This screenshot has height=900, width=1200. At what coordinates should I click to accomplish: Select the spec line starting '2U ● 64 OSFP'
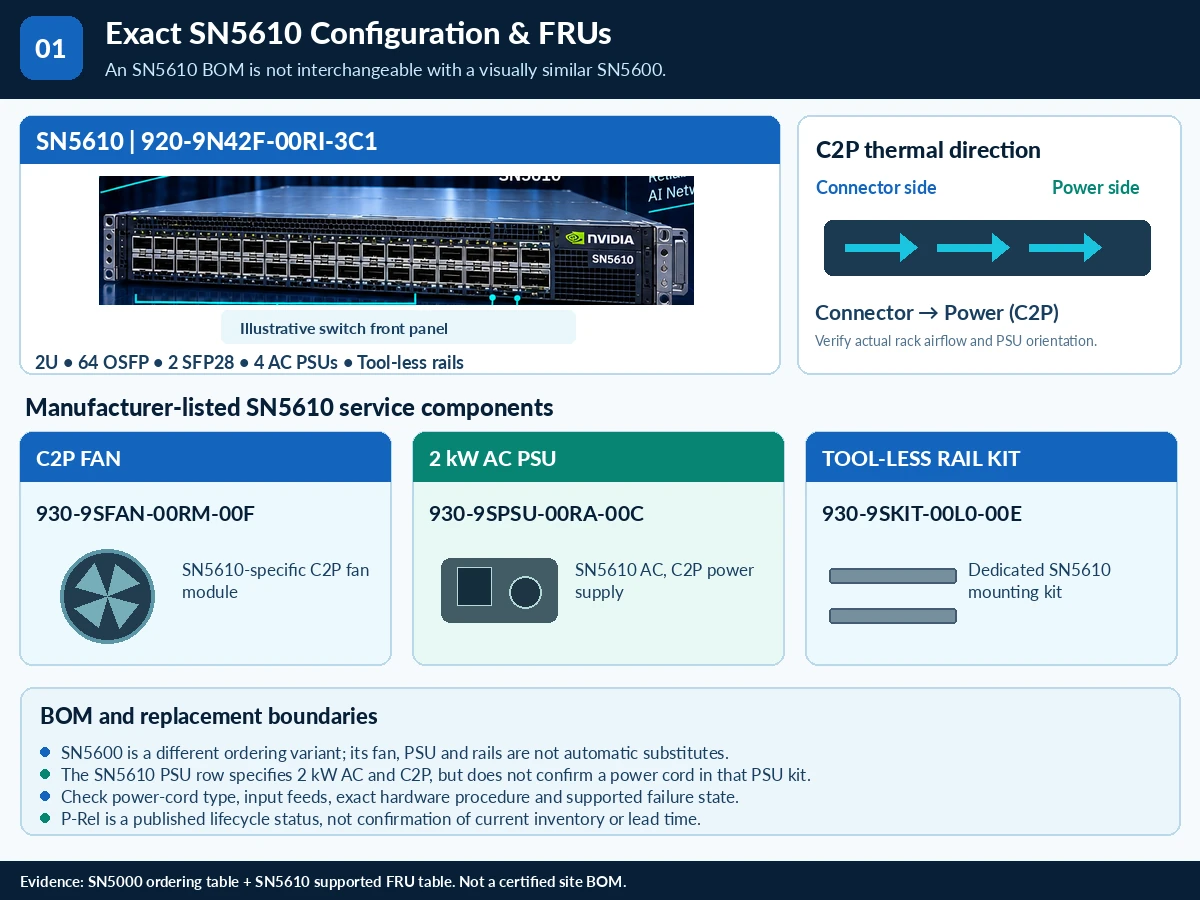(x=250, y=362)
